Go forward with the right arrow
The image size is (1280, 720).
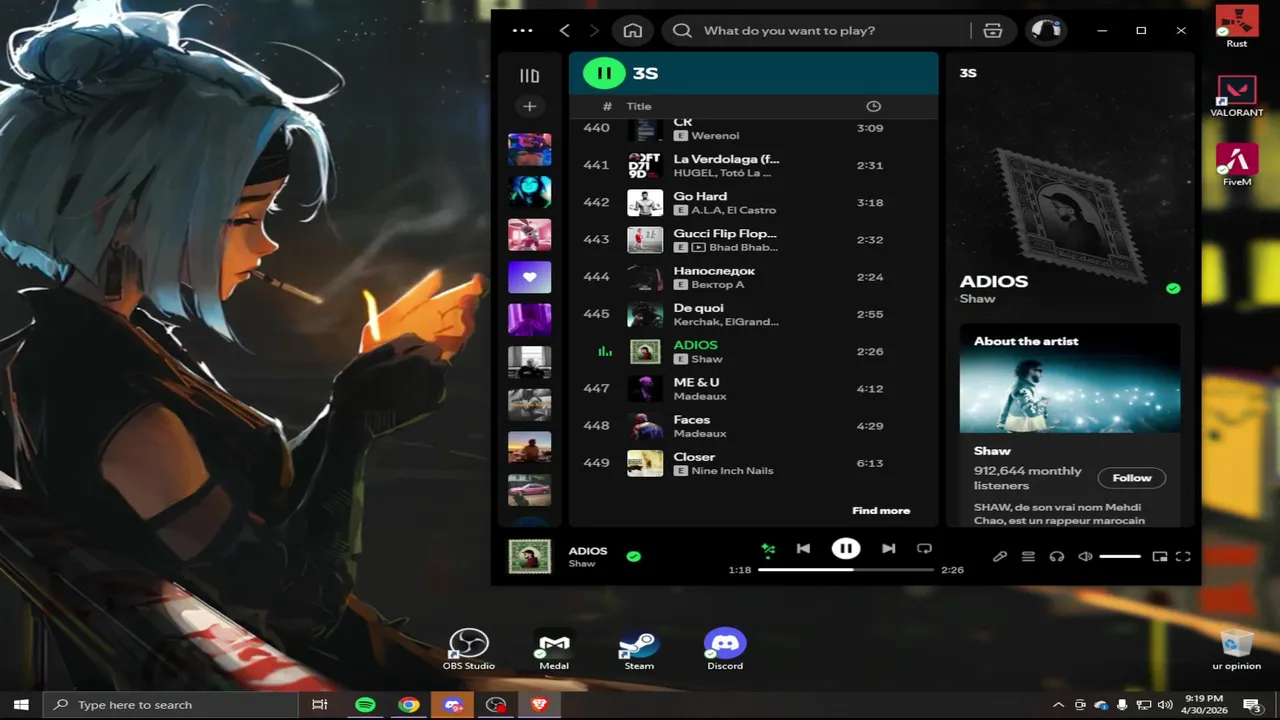pyautogui.click(x=594, y=30)
